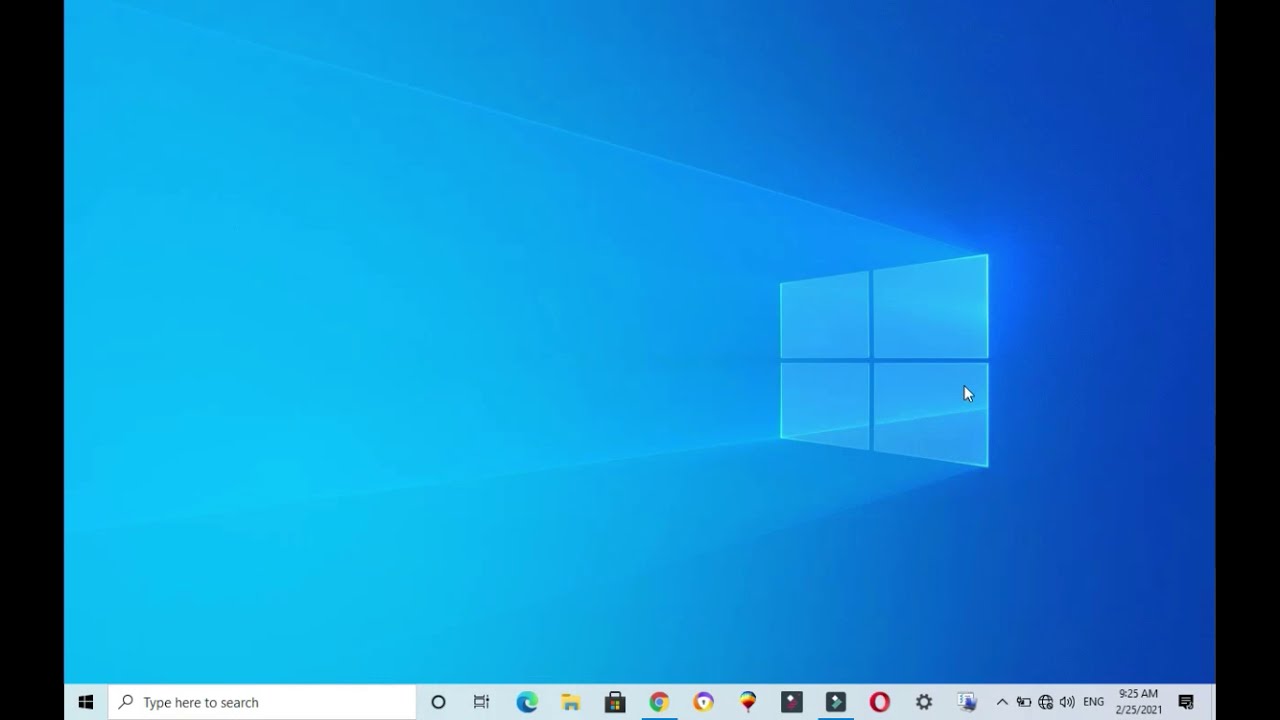
Task: Open the first dark Filmora taskbar icon
Action: 791,702
